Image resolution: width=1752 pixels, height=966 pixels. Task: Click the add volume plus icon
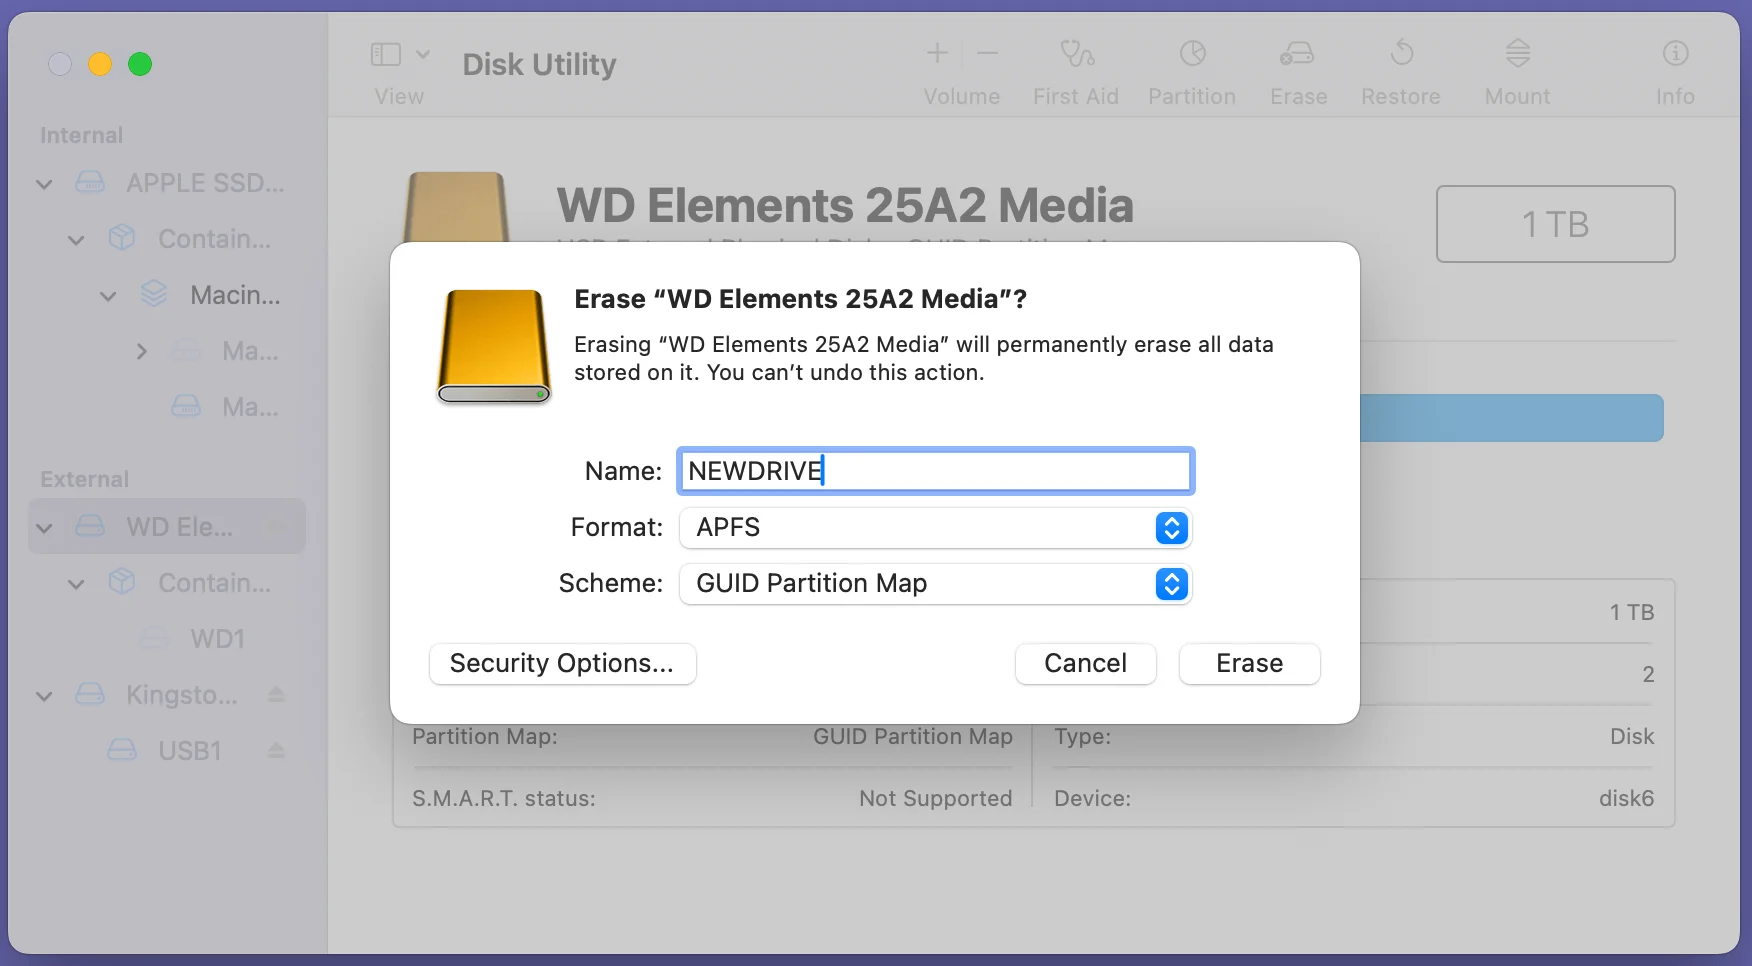[x=937, y=53]
